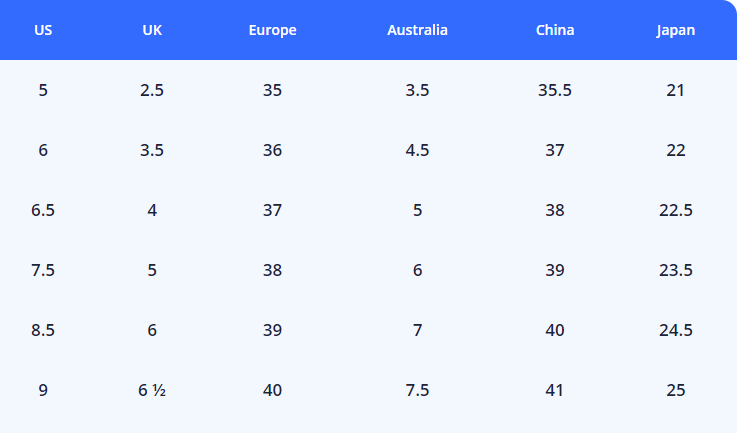Click the Europe column header
Screen dimensions: 742x433
(x=273, y=30)
